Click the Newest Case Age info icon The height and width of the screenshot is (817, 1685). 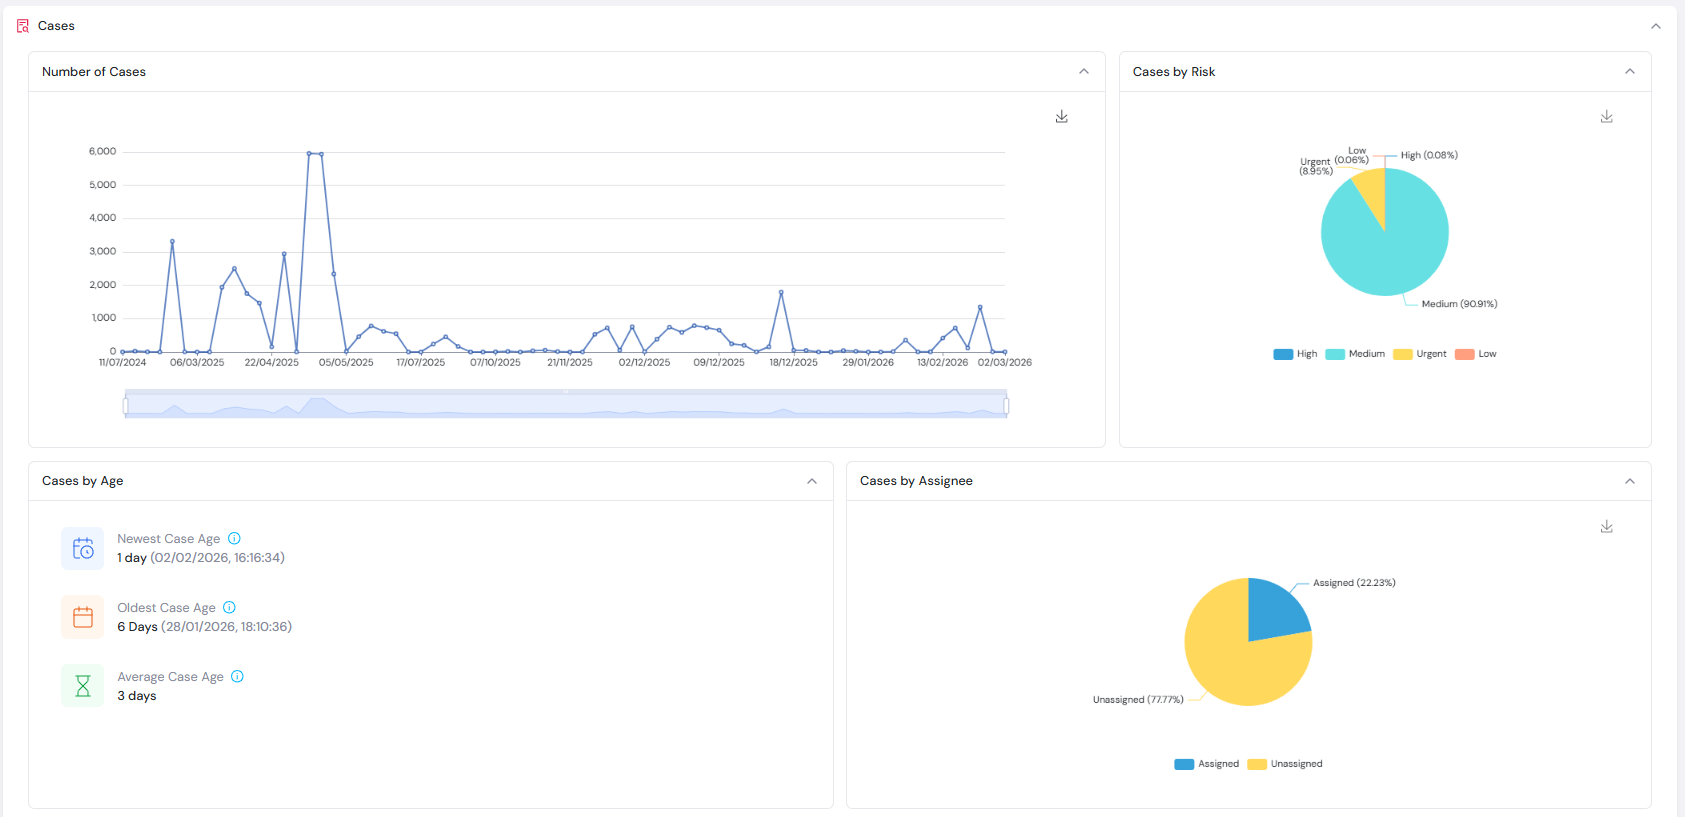(x=234, y=538)
